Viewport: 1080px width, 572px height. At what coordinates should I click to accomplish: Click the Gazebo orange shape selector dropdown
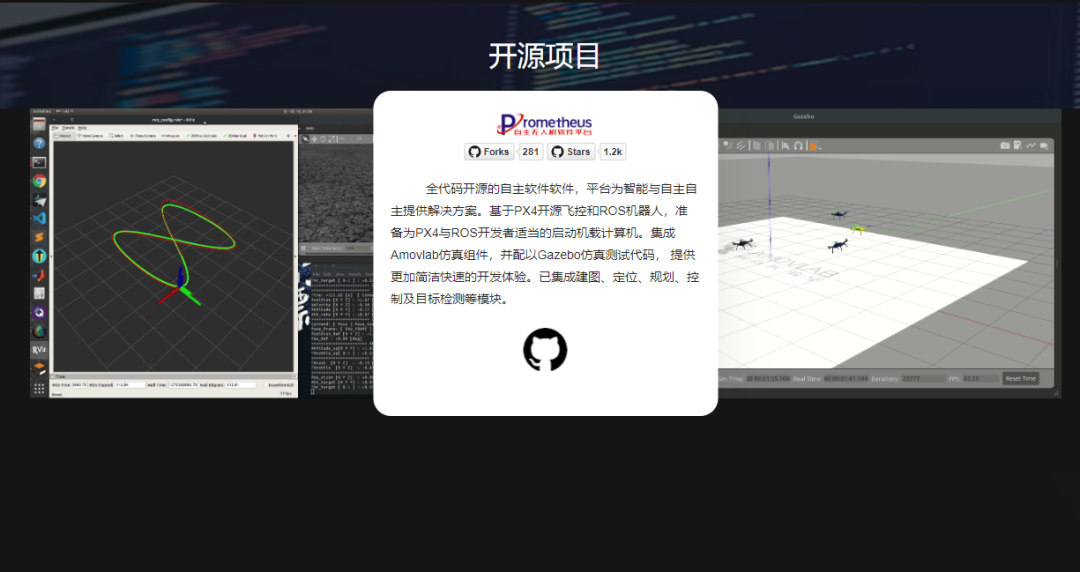click(814, 146)
